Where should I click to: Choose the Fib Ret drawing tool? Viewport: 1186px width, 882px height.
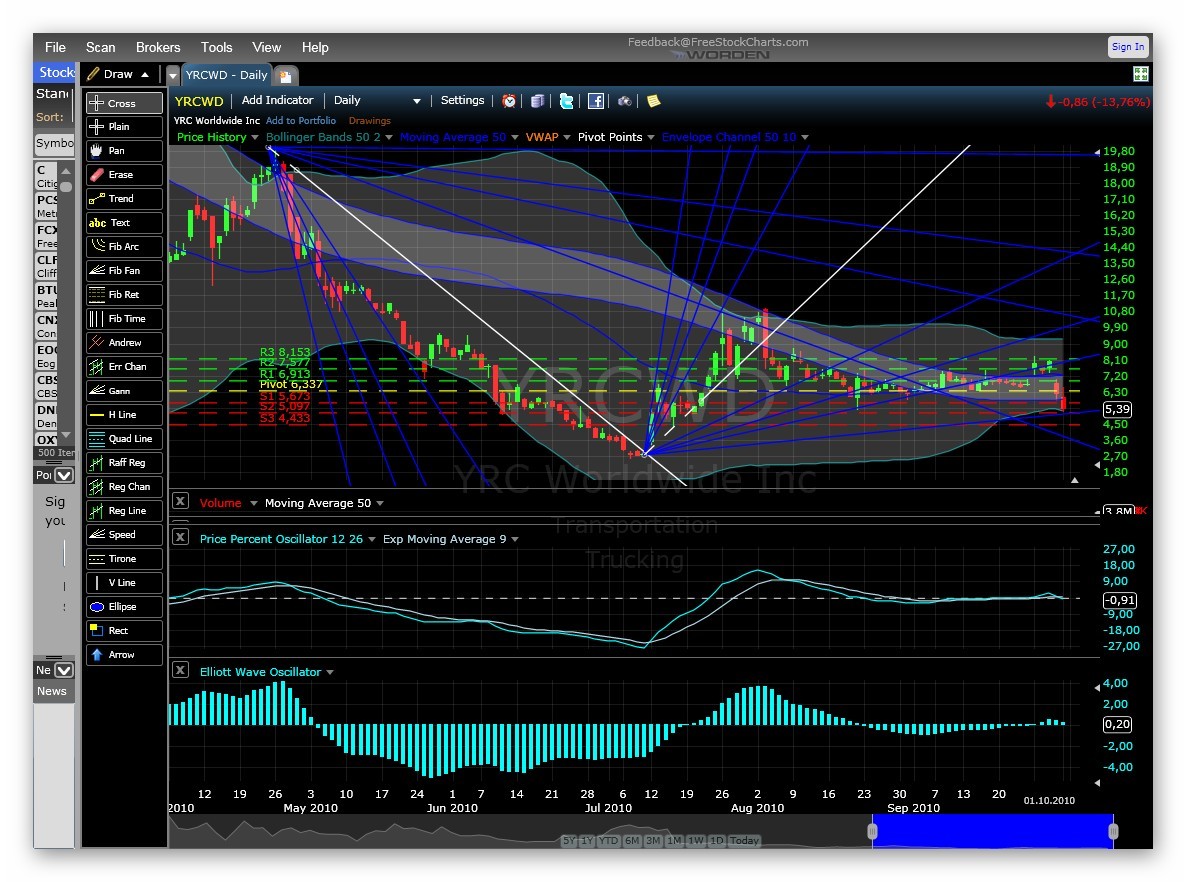click(123, 294)
